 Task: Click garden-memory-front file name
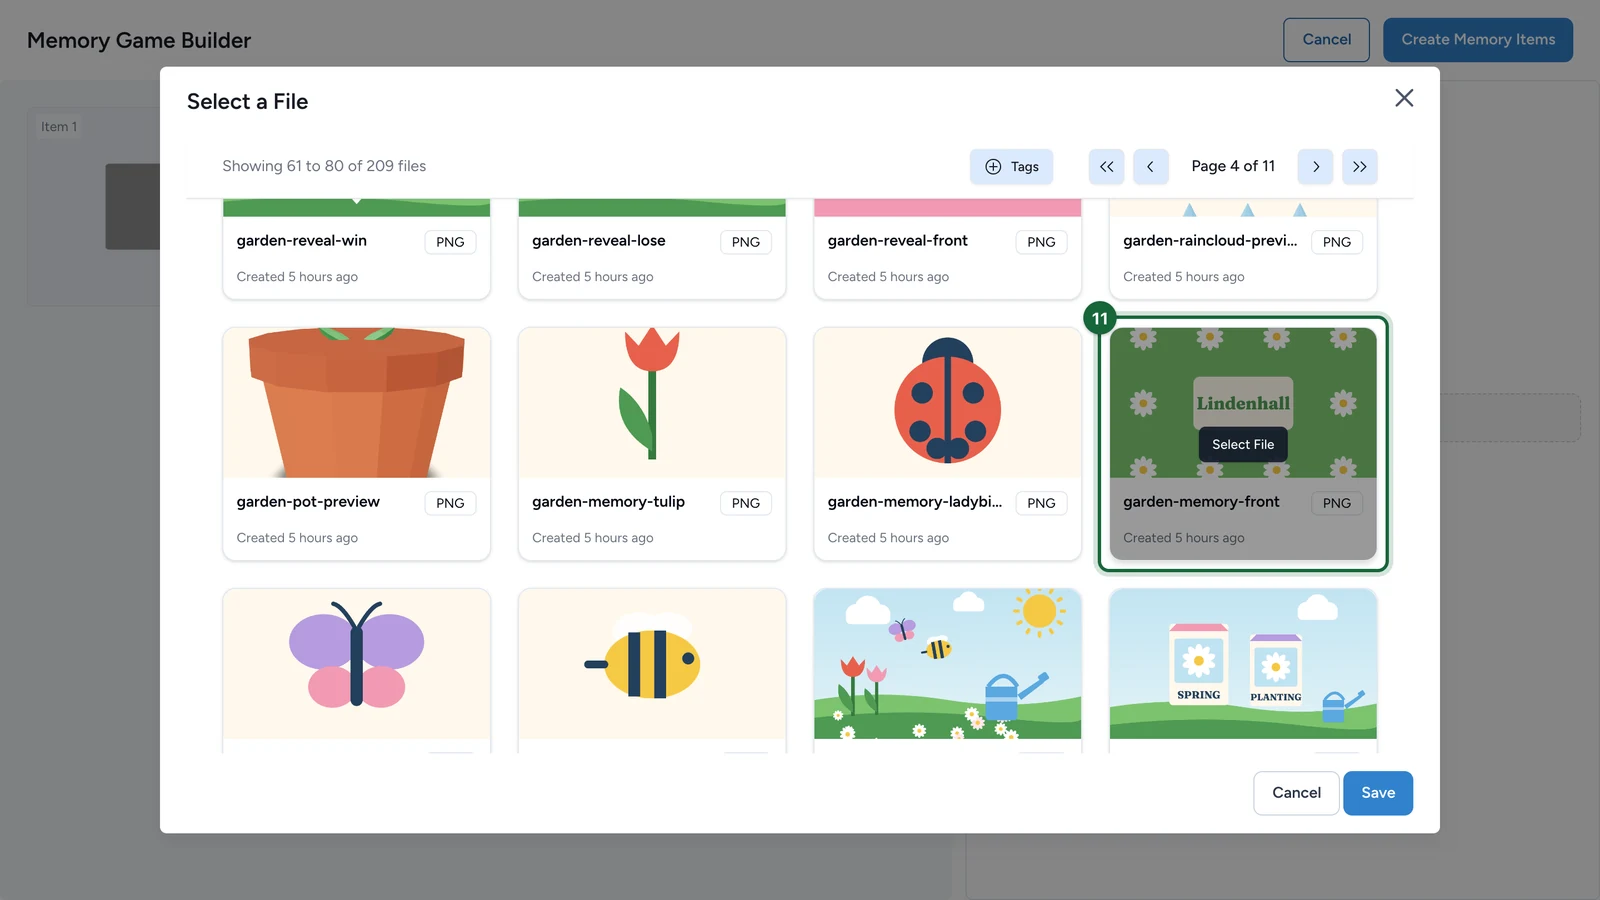(1201, 502)
